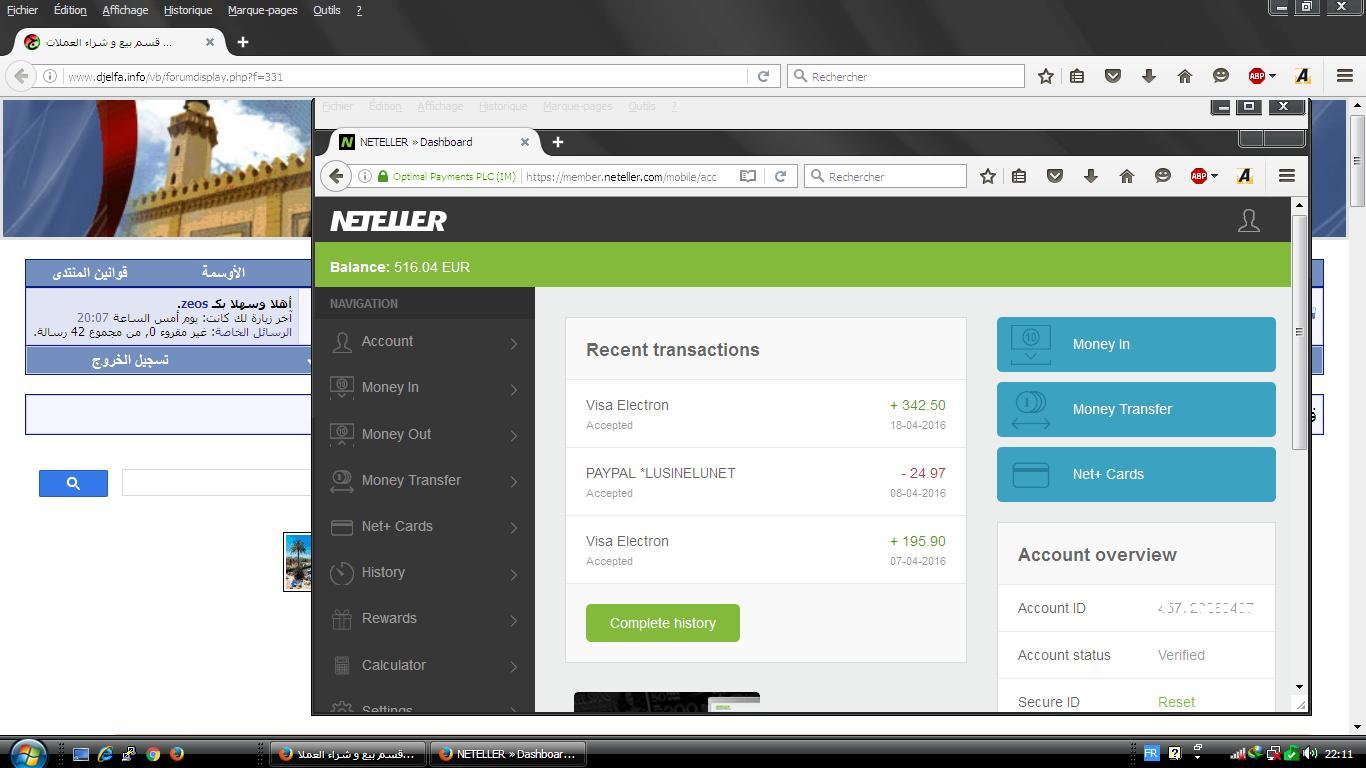Click Reset link next to Secure ID

point(1176,702)
